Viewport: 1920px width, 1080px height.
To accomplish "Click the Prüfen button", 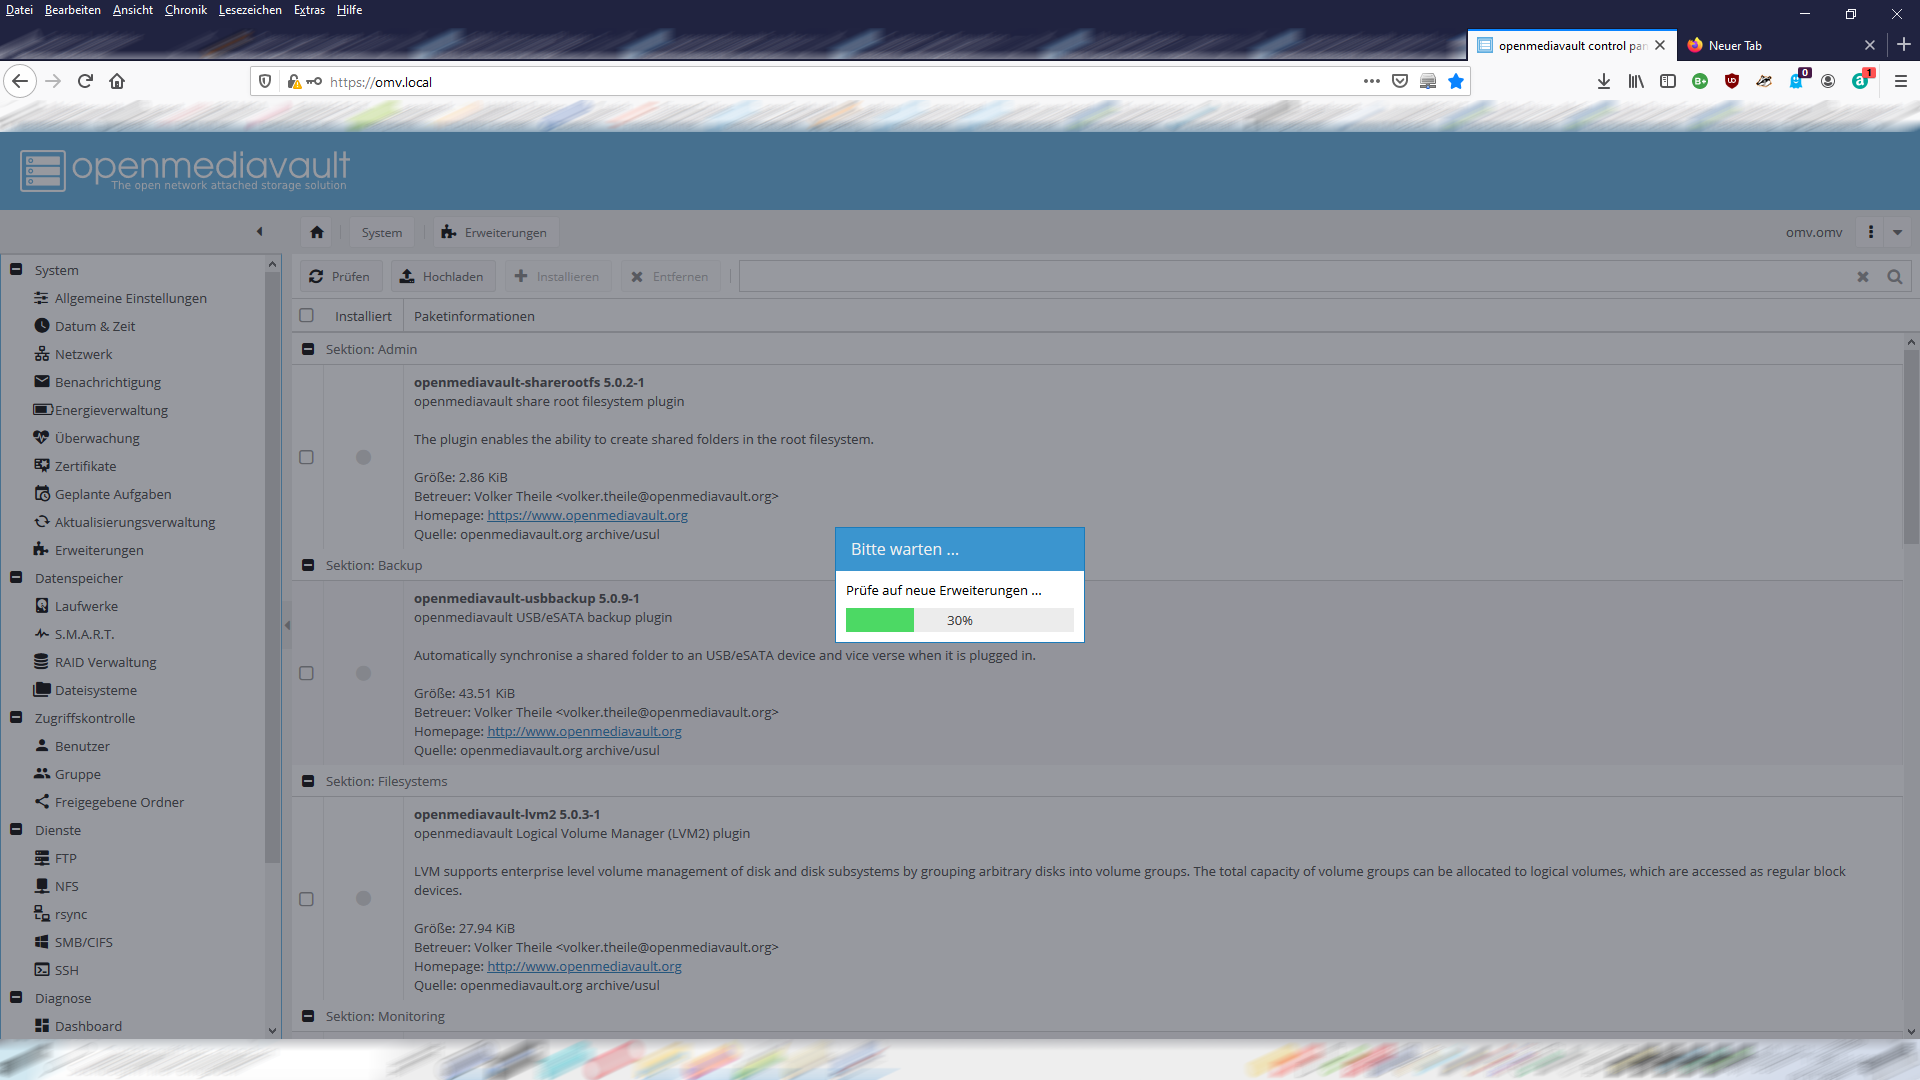I will click(341, 277).
